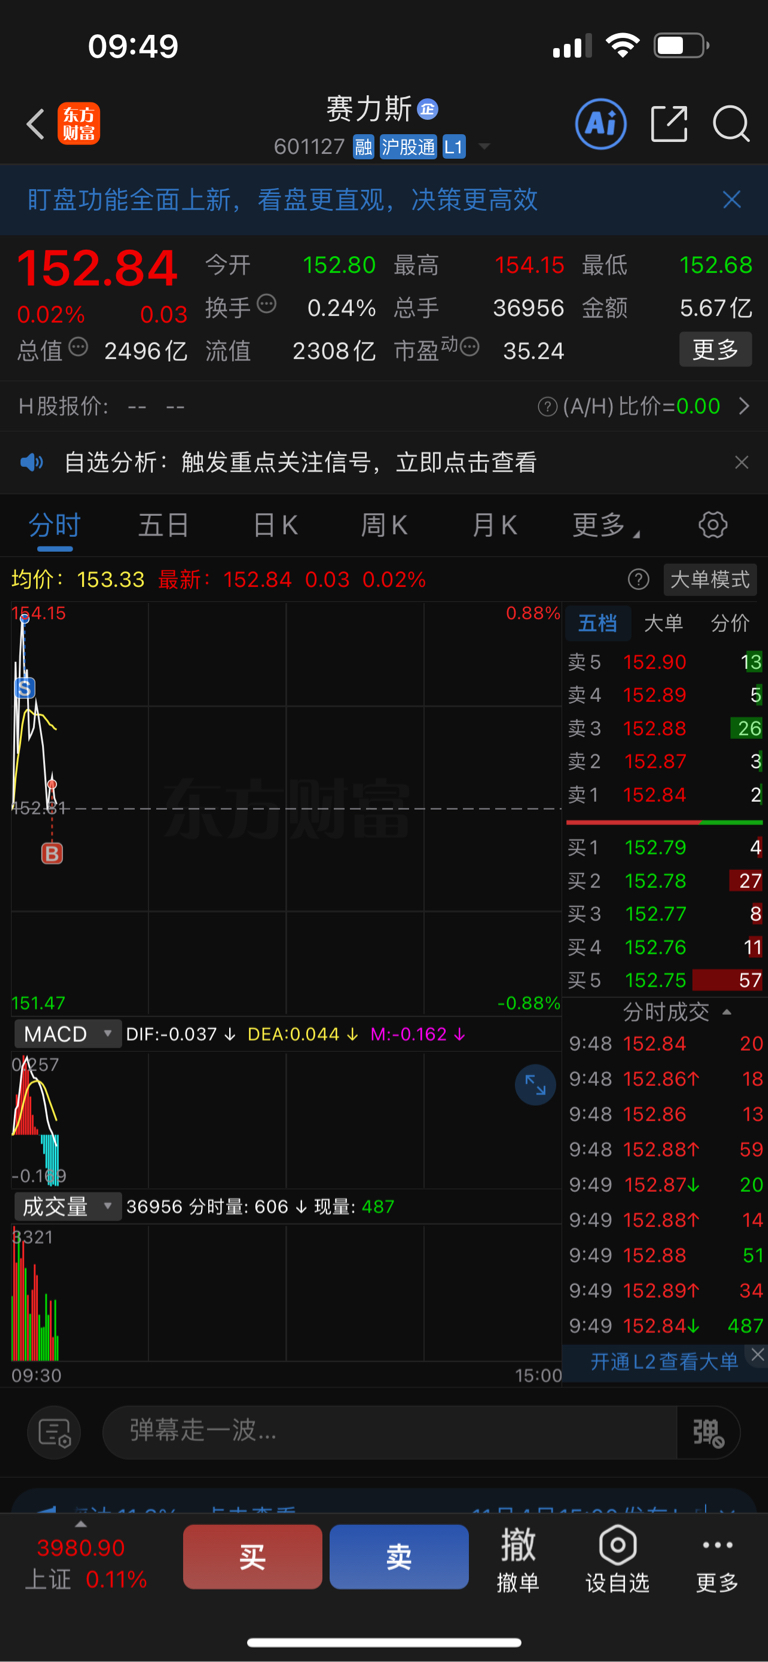The height and width of the screenshot is (1662, 768).
Task: Open the MACD indicator dropdown
Action: click(x=68, y=1034)
